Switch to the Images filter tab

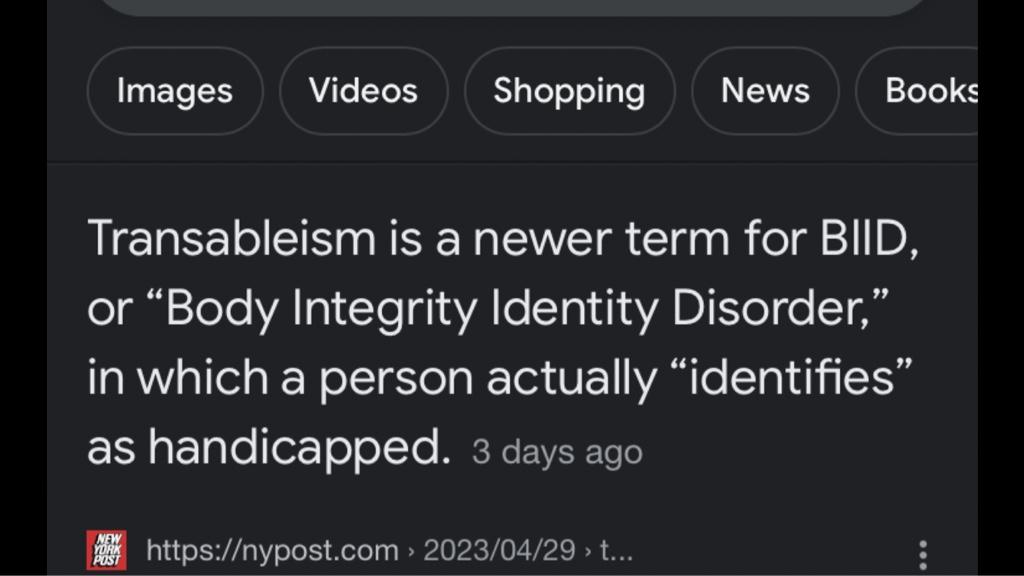[x=175, y=91]
